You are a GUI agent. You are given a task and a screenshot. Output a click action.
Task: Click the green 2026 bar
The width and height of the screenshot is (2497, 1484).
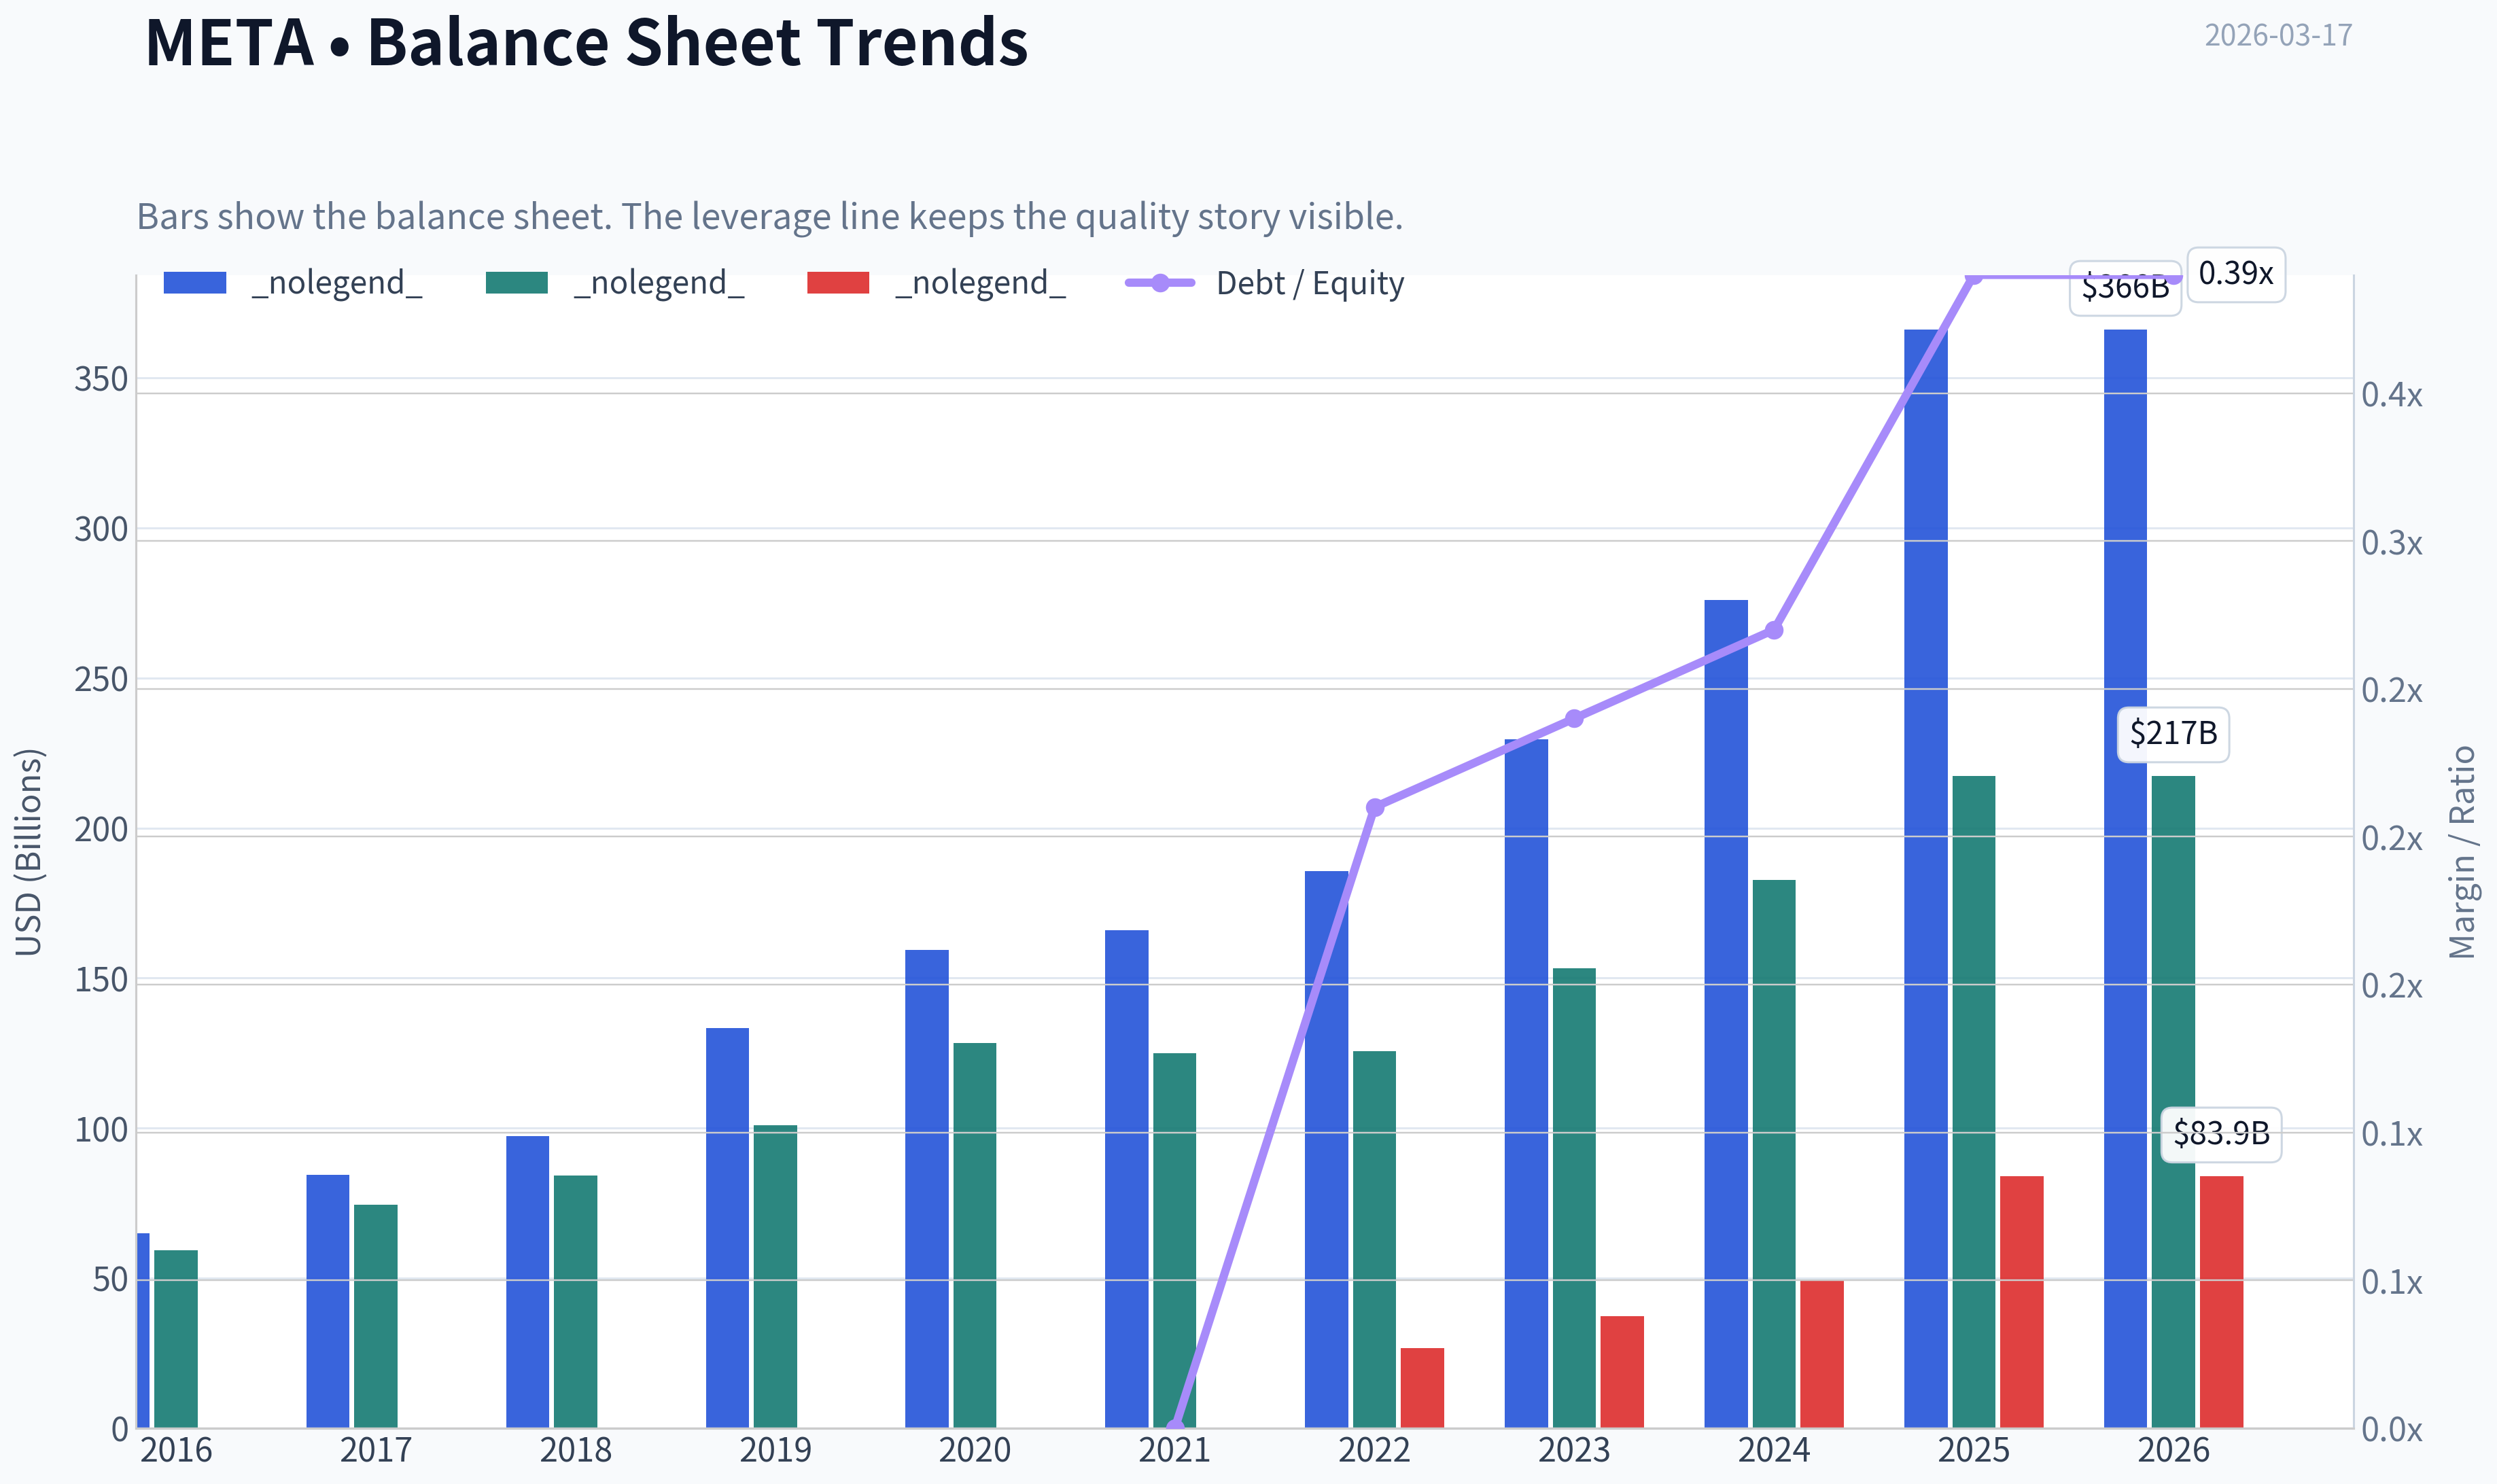[2173, 1102]
